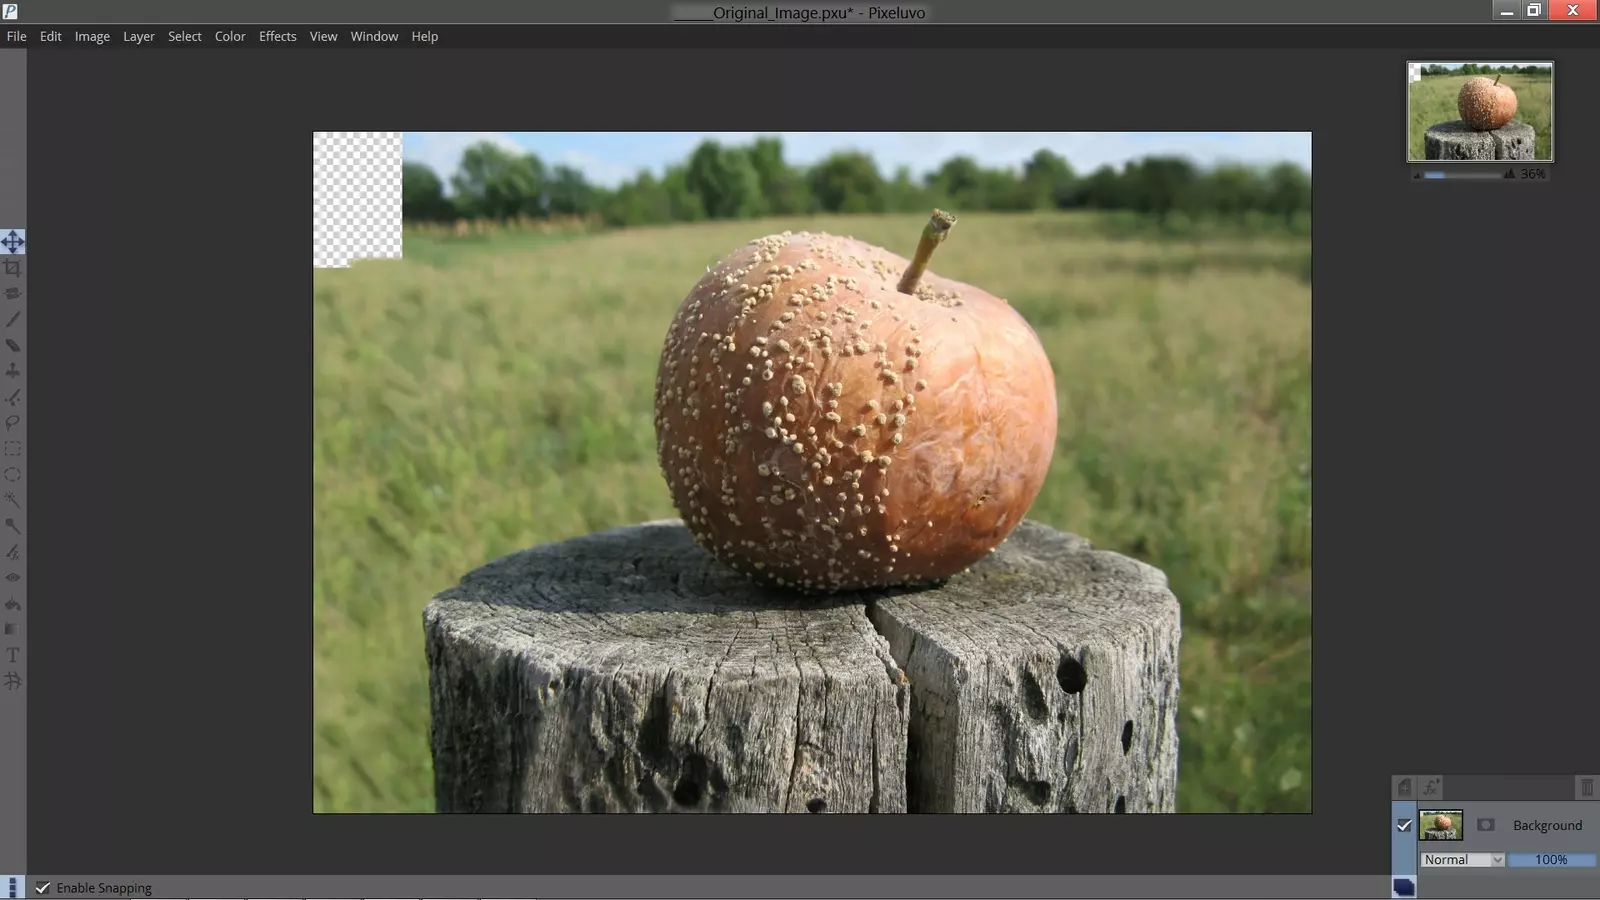Choose the Rectangular Marquee tool
This screenshot has width=1600, height=900.
12,449
